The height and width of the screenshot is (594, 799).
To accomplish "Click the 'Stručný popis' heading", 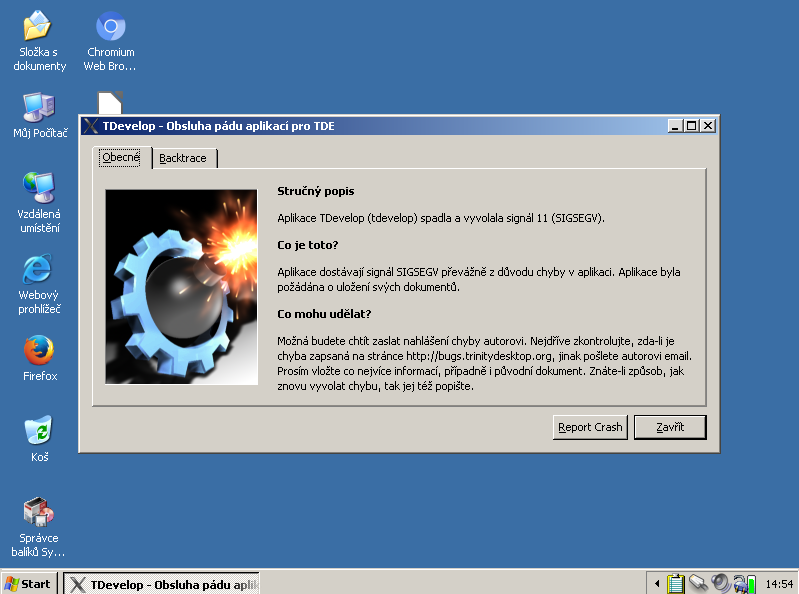I will (x=315, y=191).
